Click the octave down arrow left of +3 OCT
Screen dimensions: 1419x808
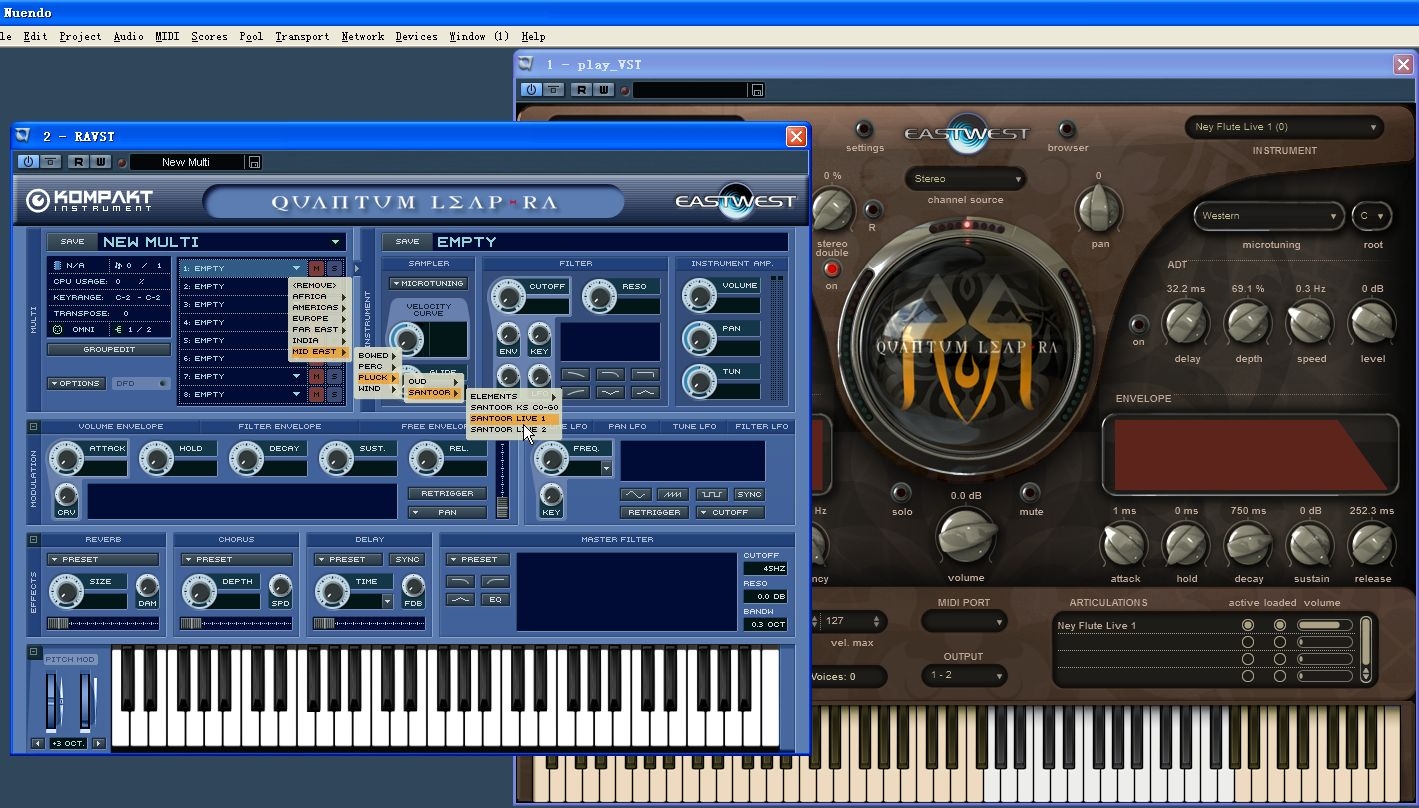pos(37,743)
